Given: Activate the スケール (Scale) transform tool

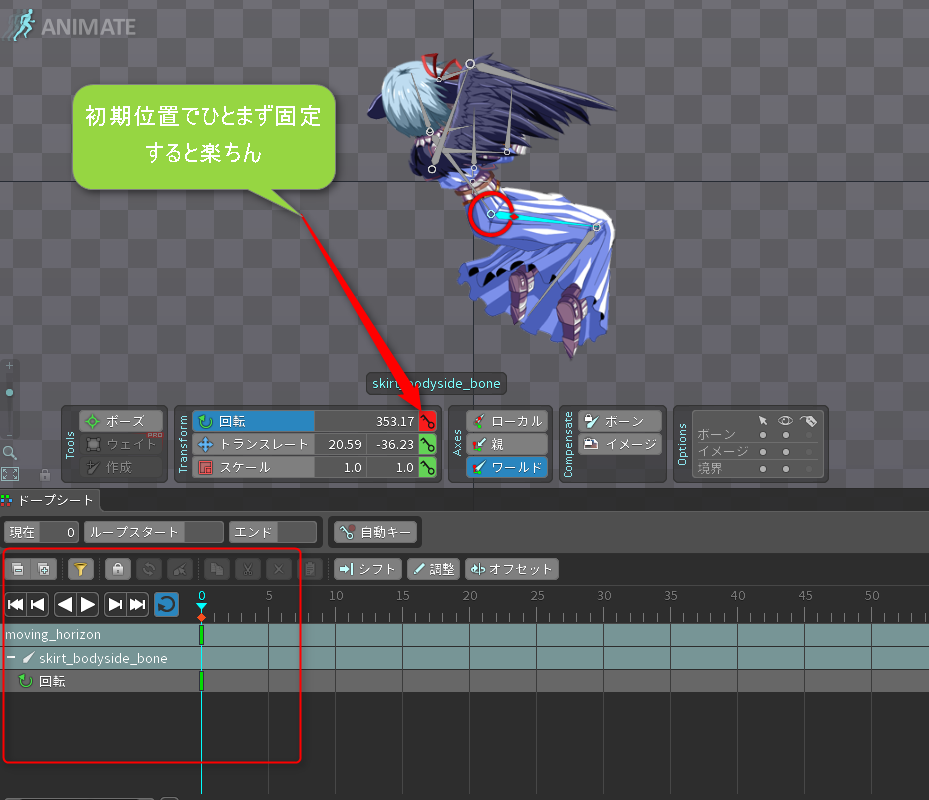Looking at the screenshot, I should pyautogui.click(x=254, y=468).
